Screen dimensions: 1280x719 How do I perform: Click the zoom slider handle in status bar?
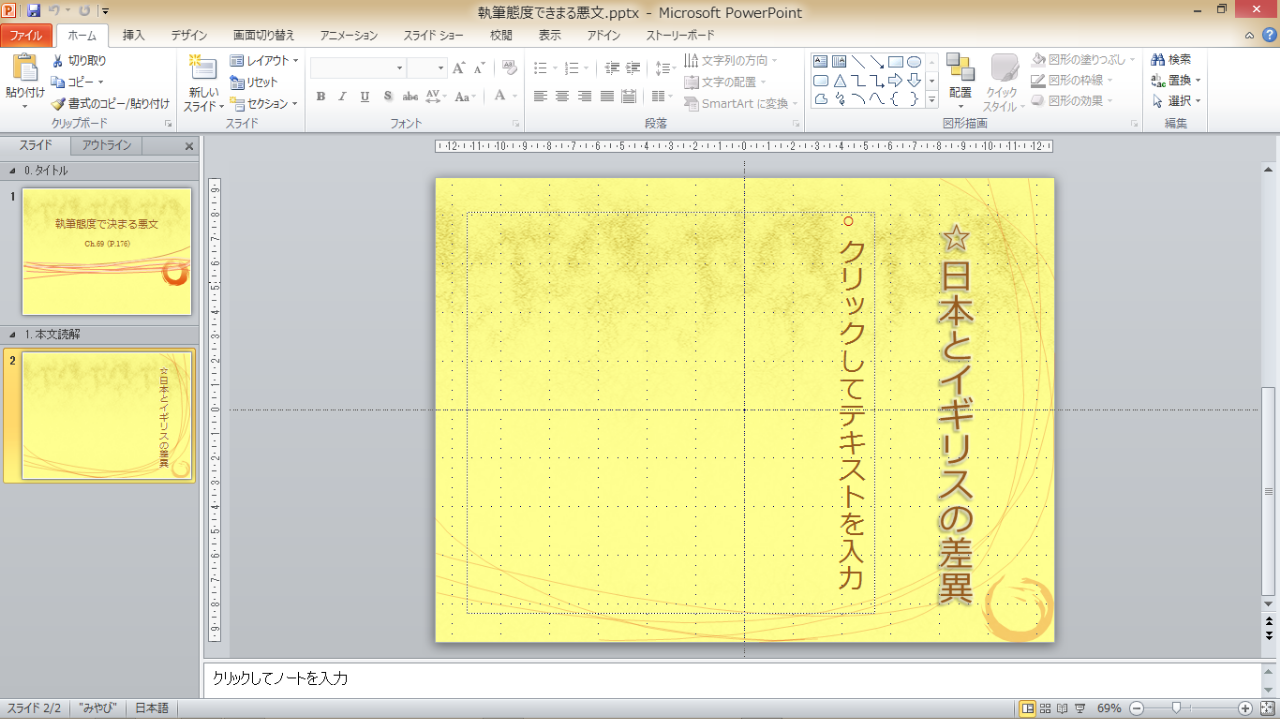pos(1176,708)
